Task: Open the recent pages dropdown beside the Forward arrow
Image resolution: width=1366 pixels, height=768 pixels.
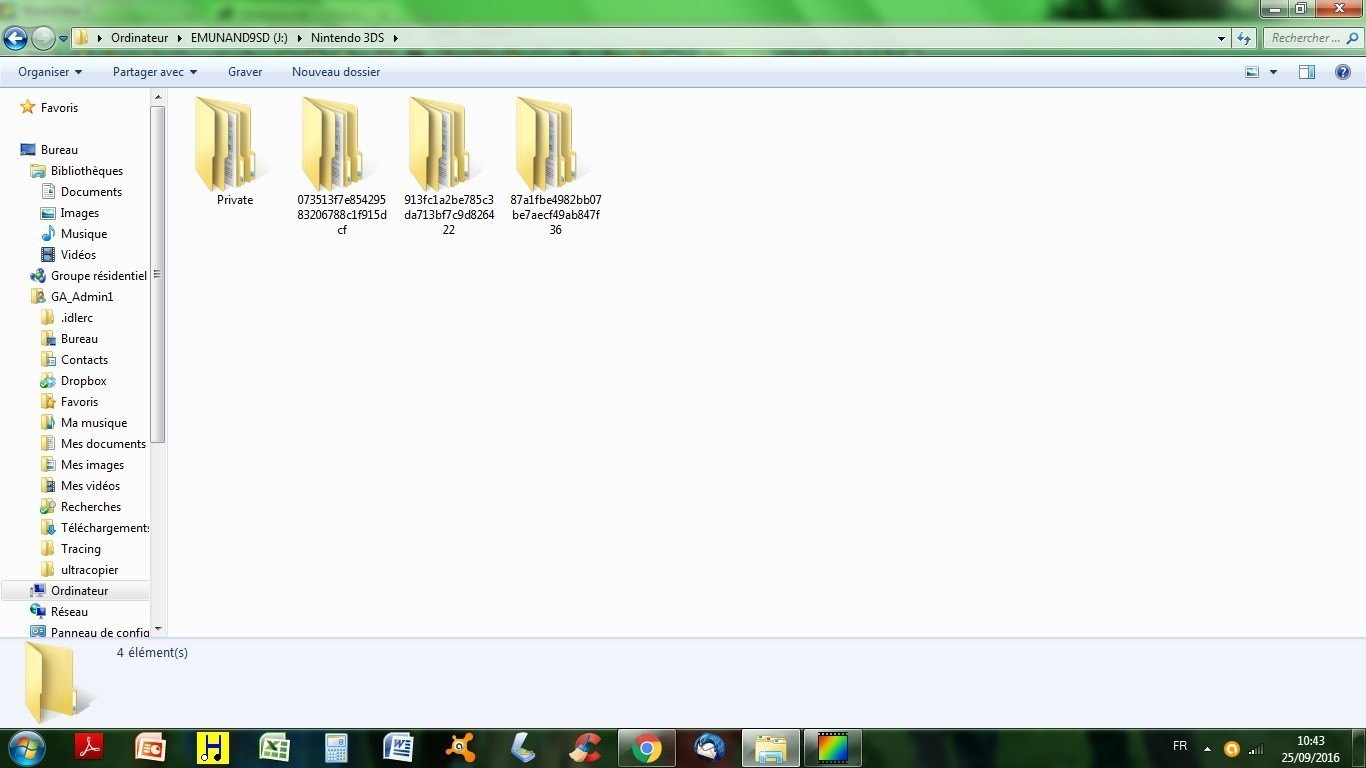Action: 63,39
